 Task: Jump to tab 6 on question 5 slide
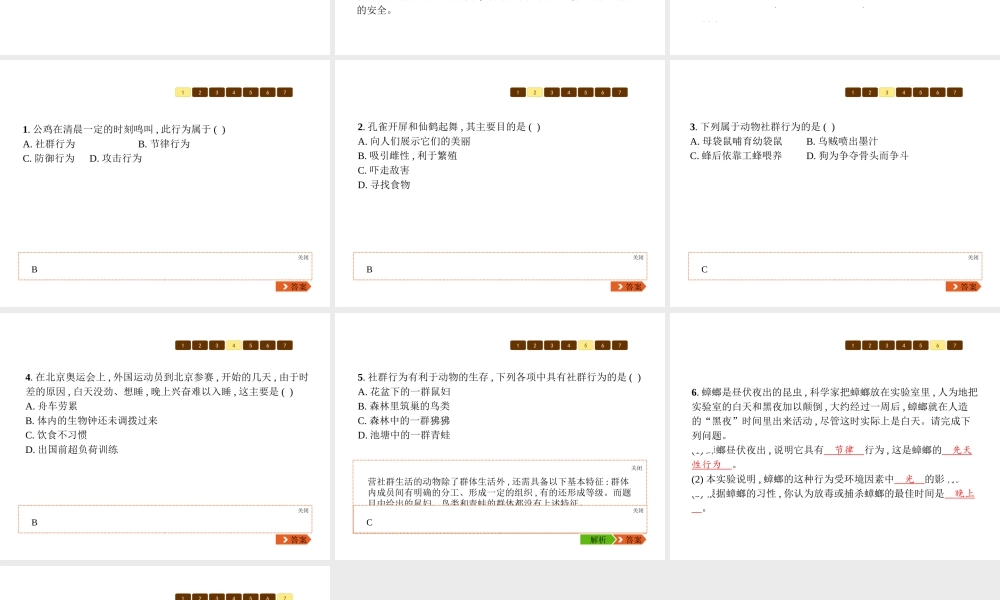(603, 345)
